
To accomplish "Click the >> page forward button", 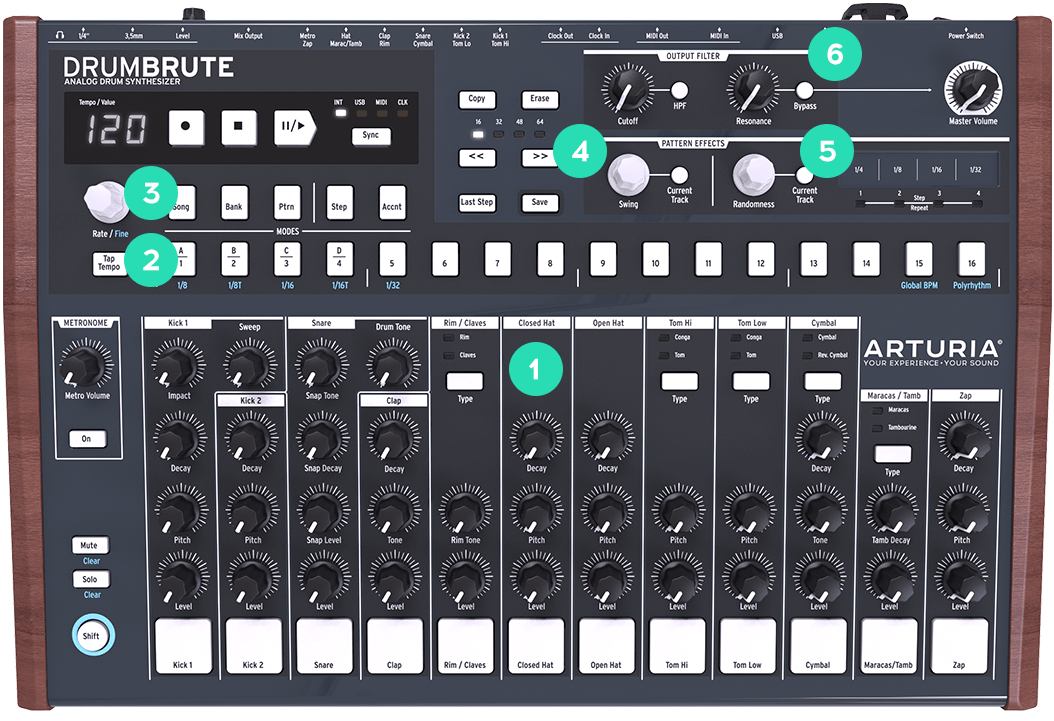I will (540, 157).
